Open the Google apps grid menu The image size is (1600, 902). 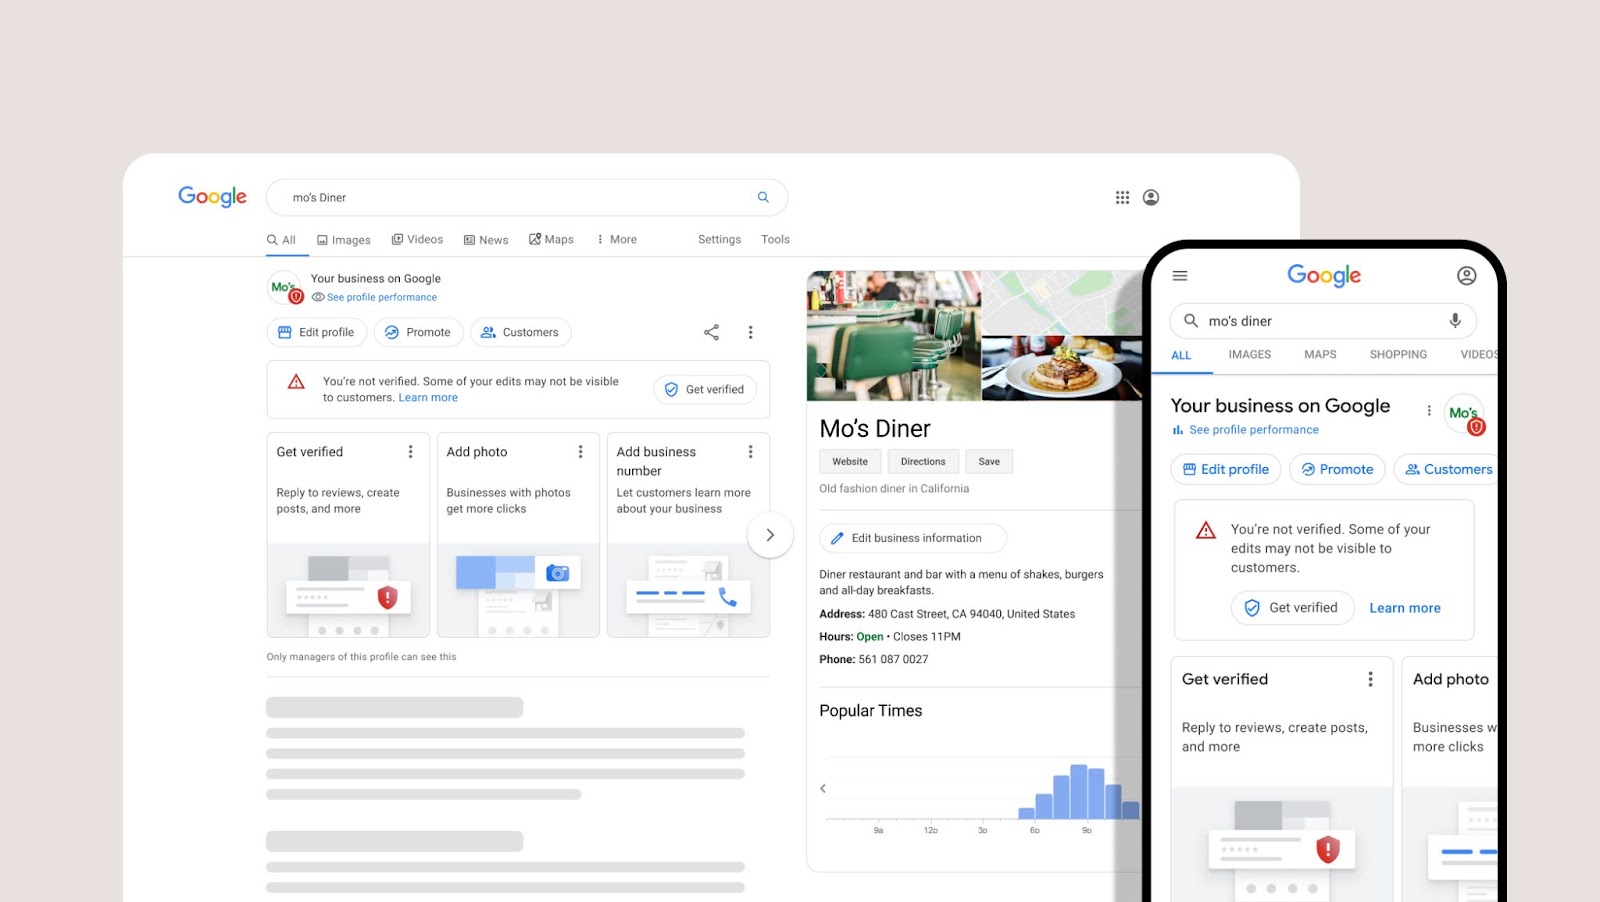coord(1122,197)
